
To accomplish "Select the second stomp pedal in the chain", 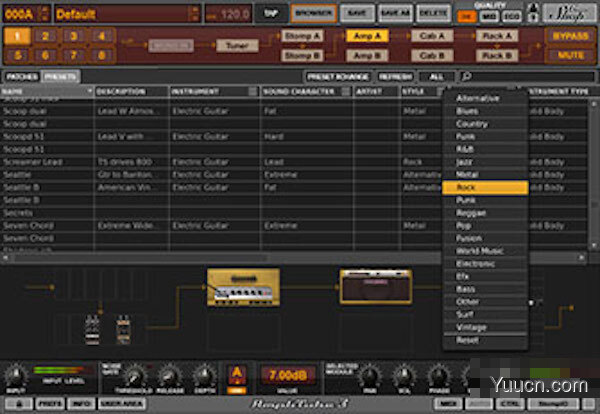I will coord(123,330).
